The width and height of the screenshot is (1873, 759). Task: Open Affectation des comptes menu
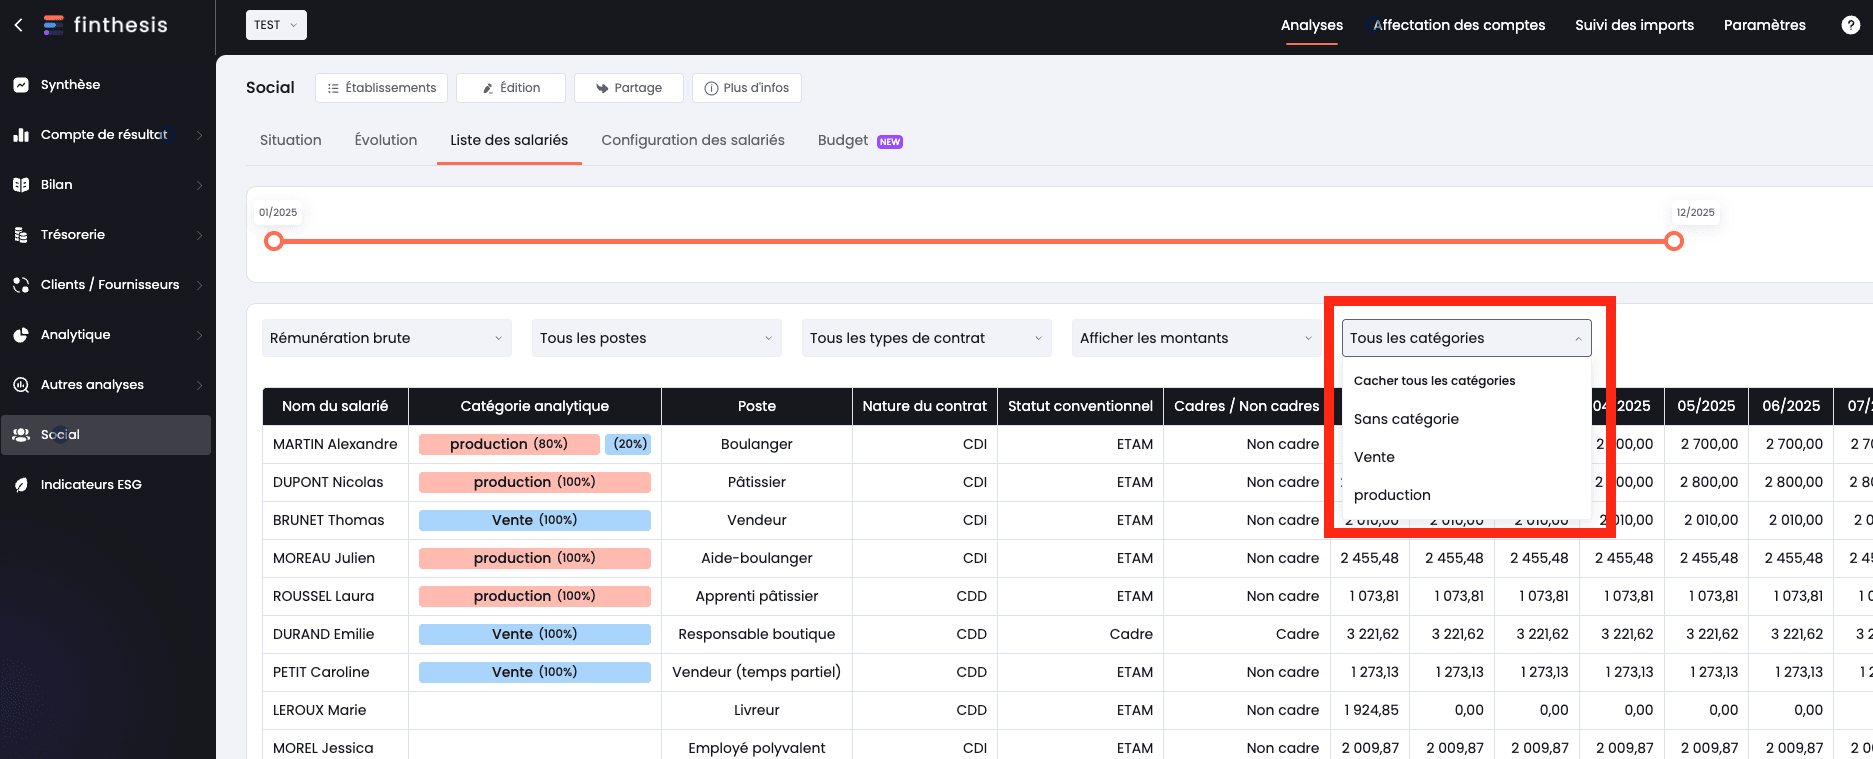point(1459,25)
